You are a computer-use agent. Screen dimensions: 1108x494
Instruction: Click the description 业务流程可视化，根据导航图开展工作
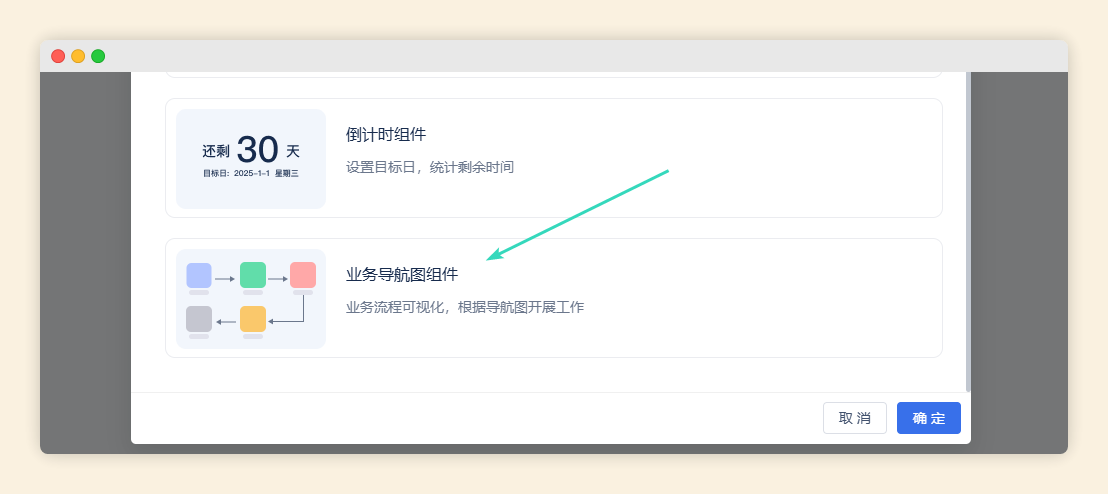point(465,307)
